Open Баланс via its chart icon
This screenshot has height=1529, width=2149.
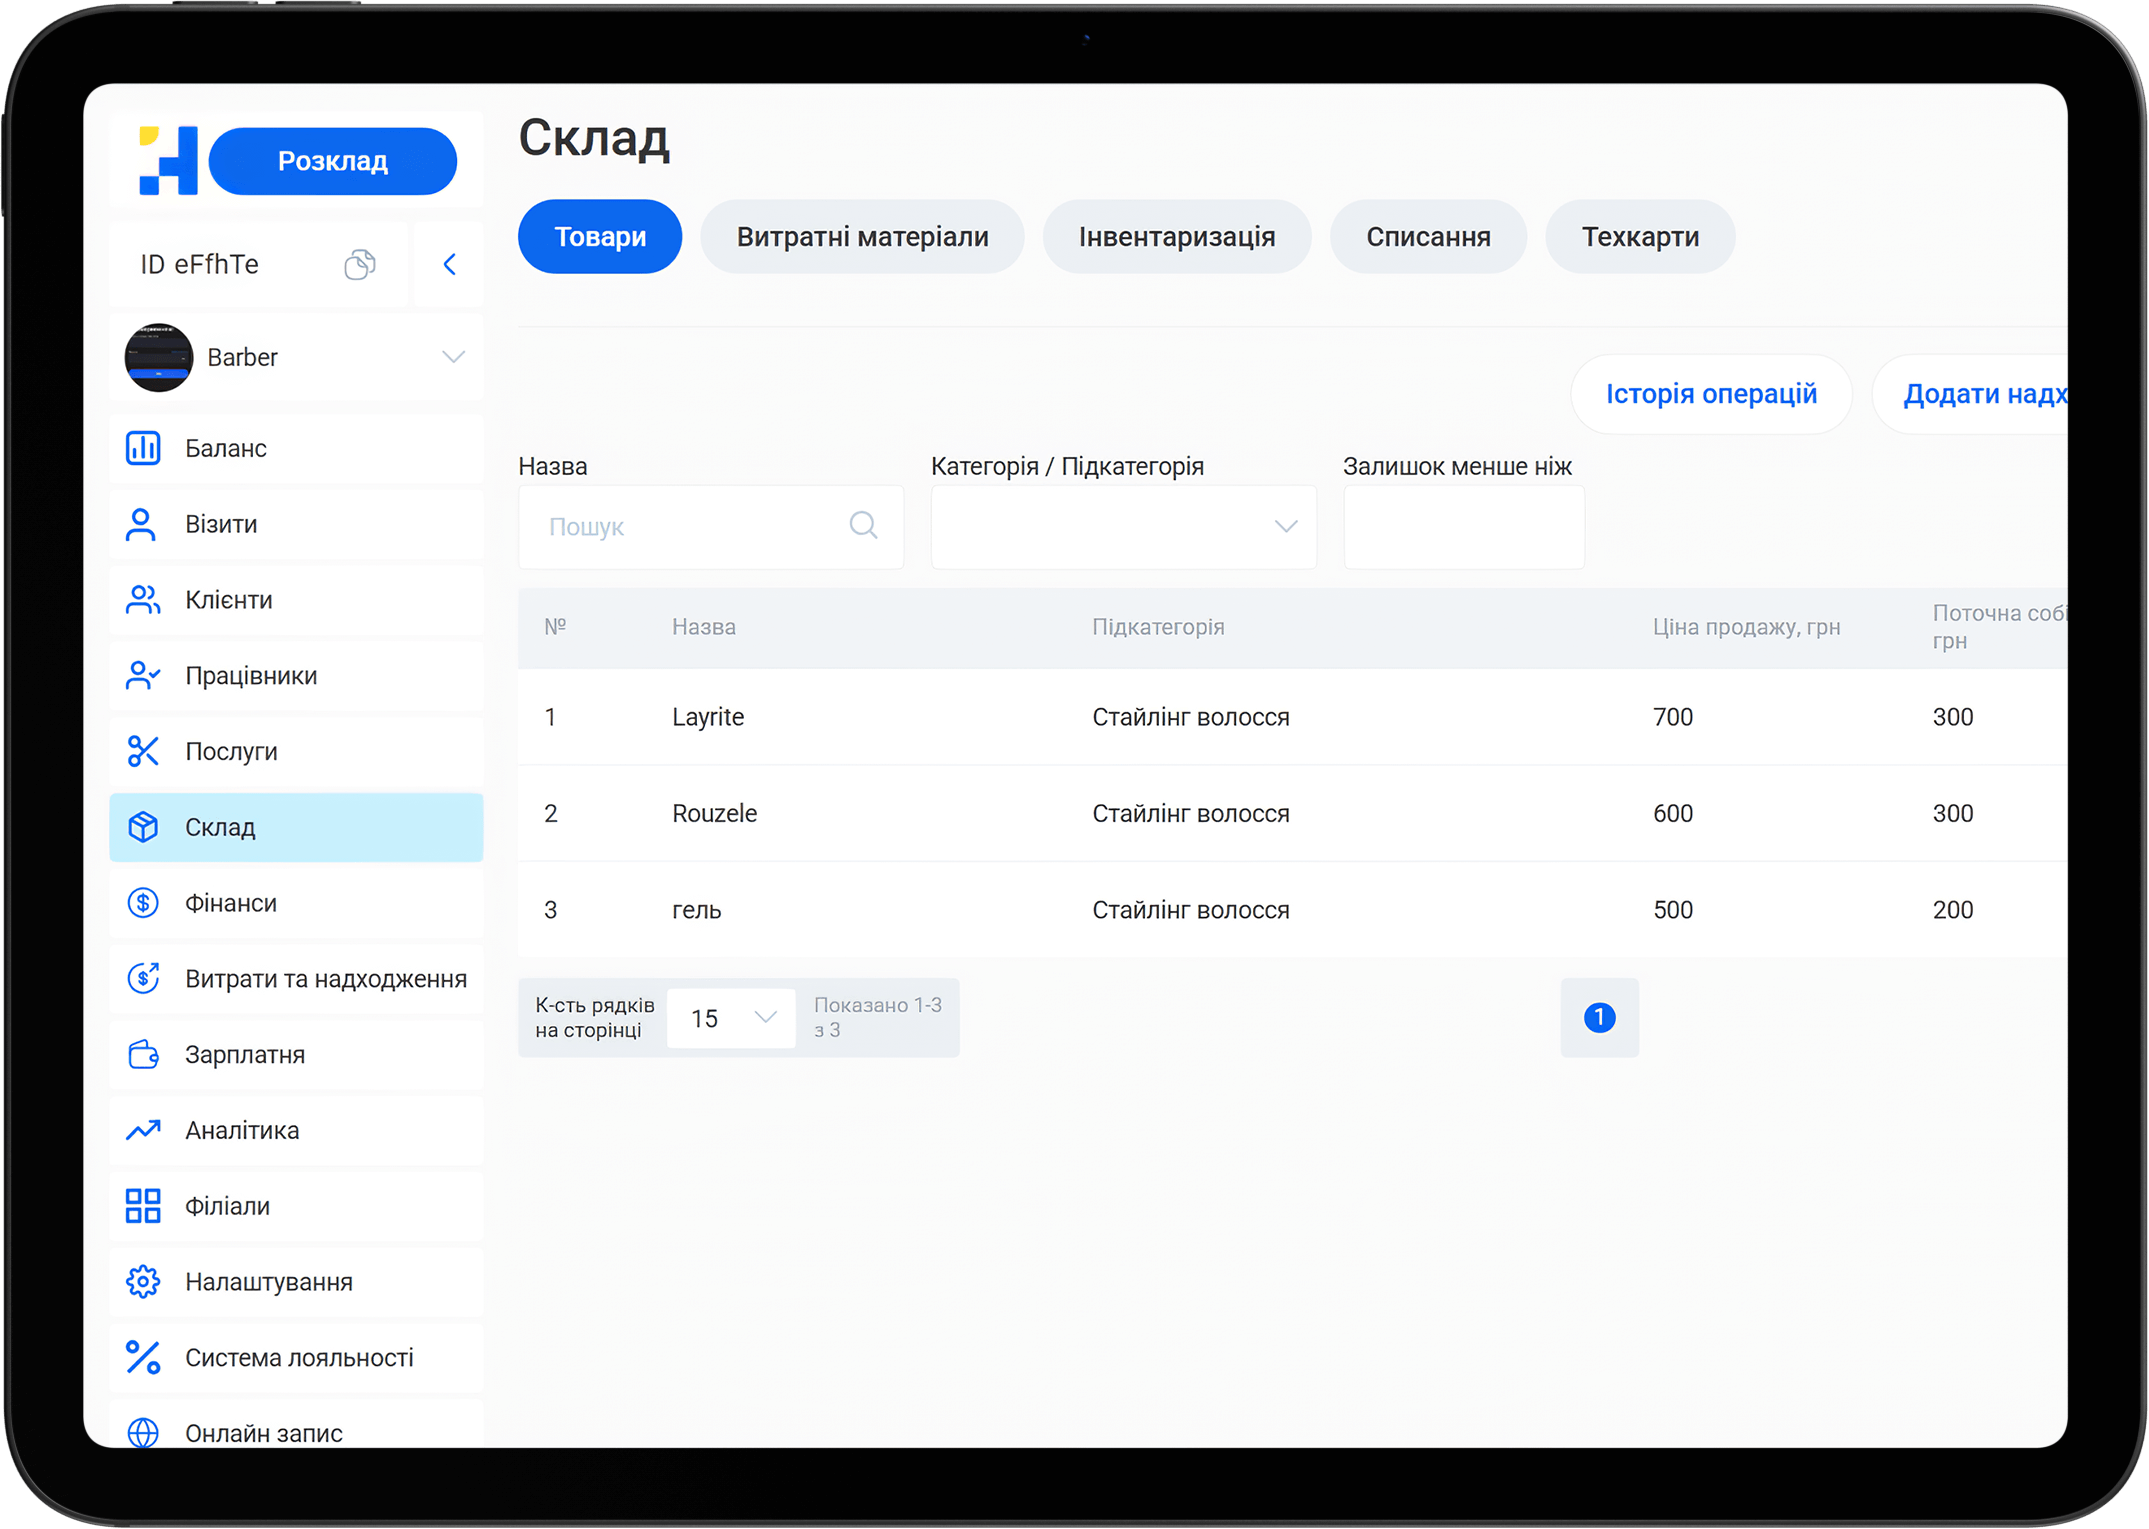[x=143, y=448]
